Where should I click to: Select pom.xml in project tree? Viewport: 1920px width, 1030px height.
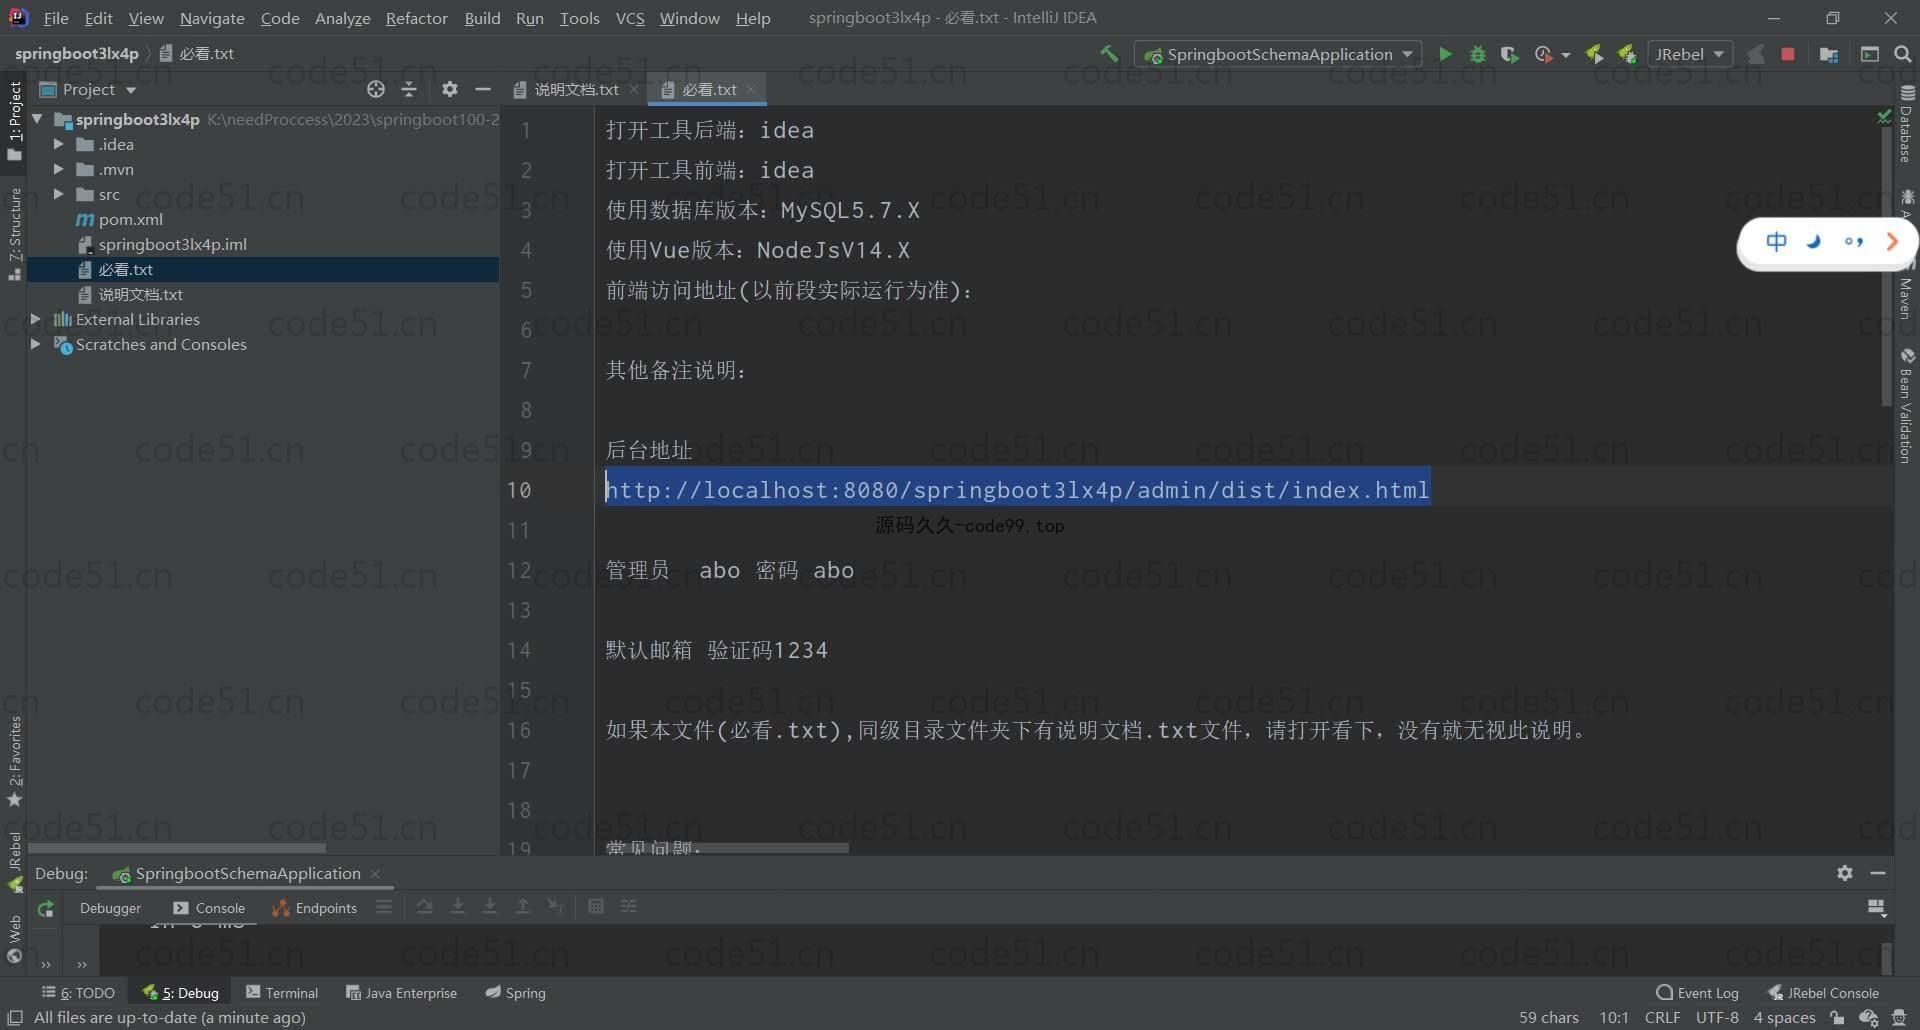(x=130, y=219)
